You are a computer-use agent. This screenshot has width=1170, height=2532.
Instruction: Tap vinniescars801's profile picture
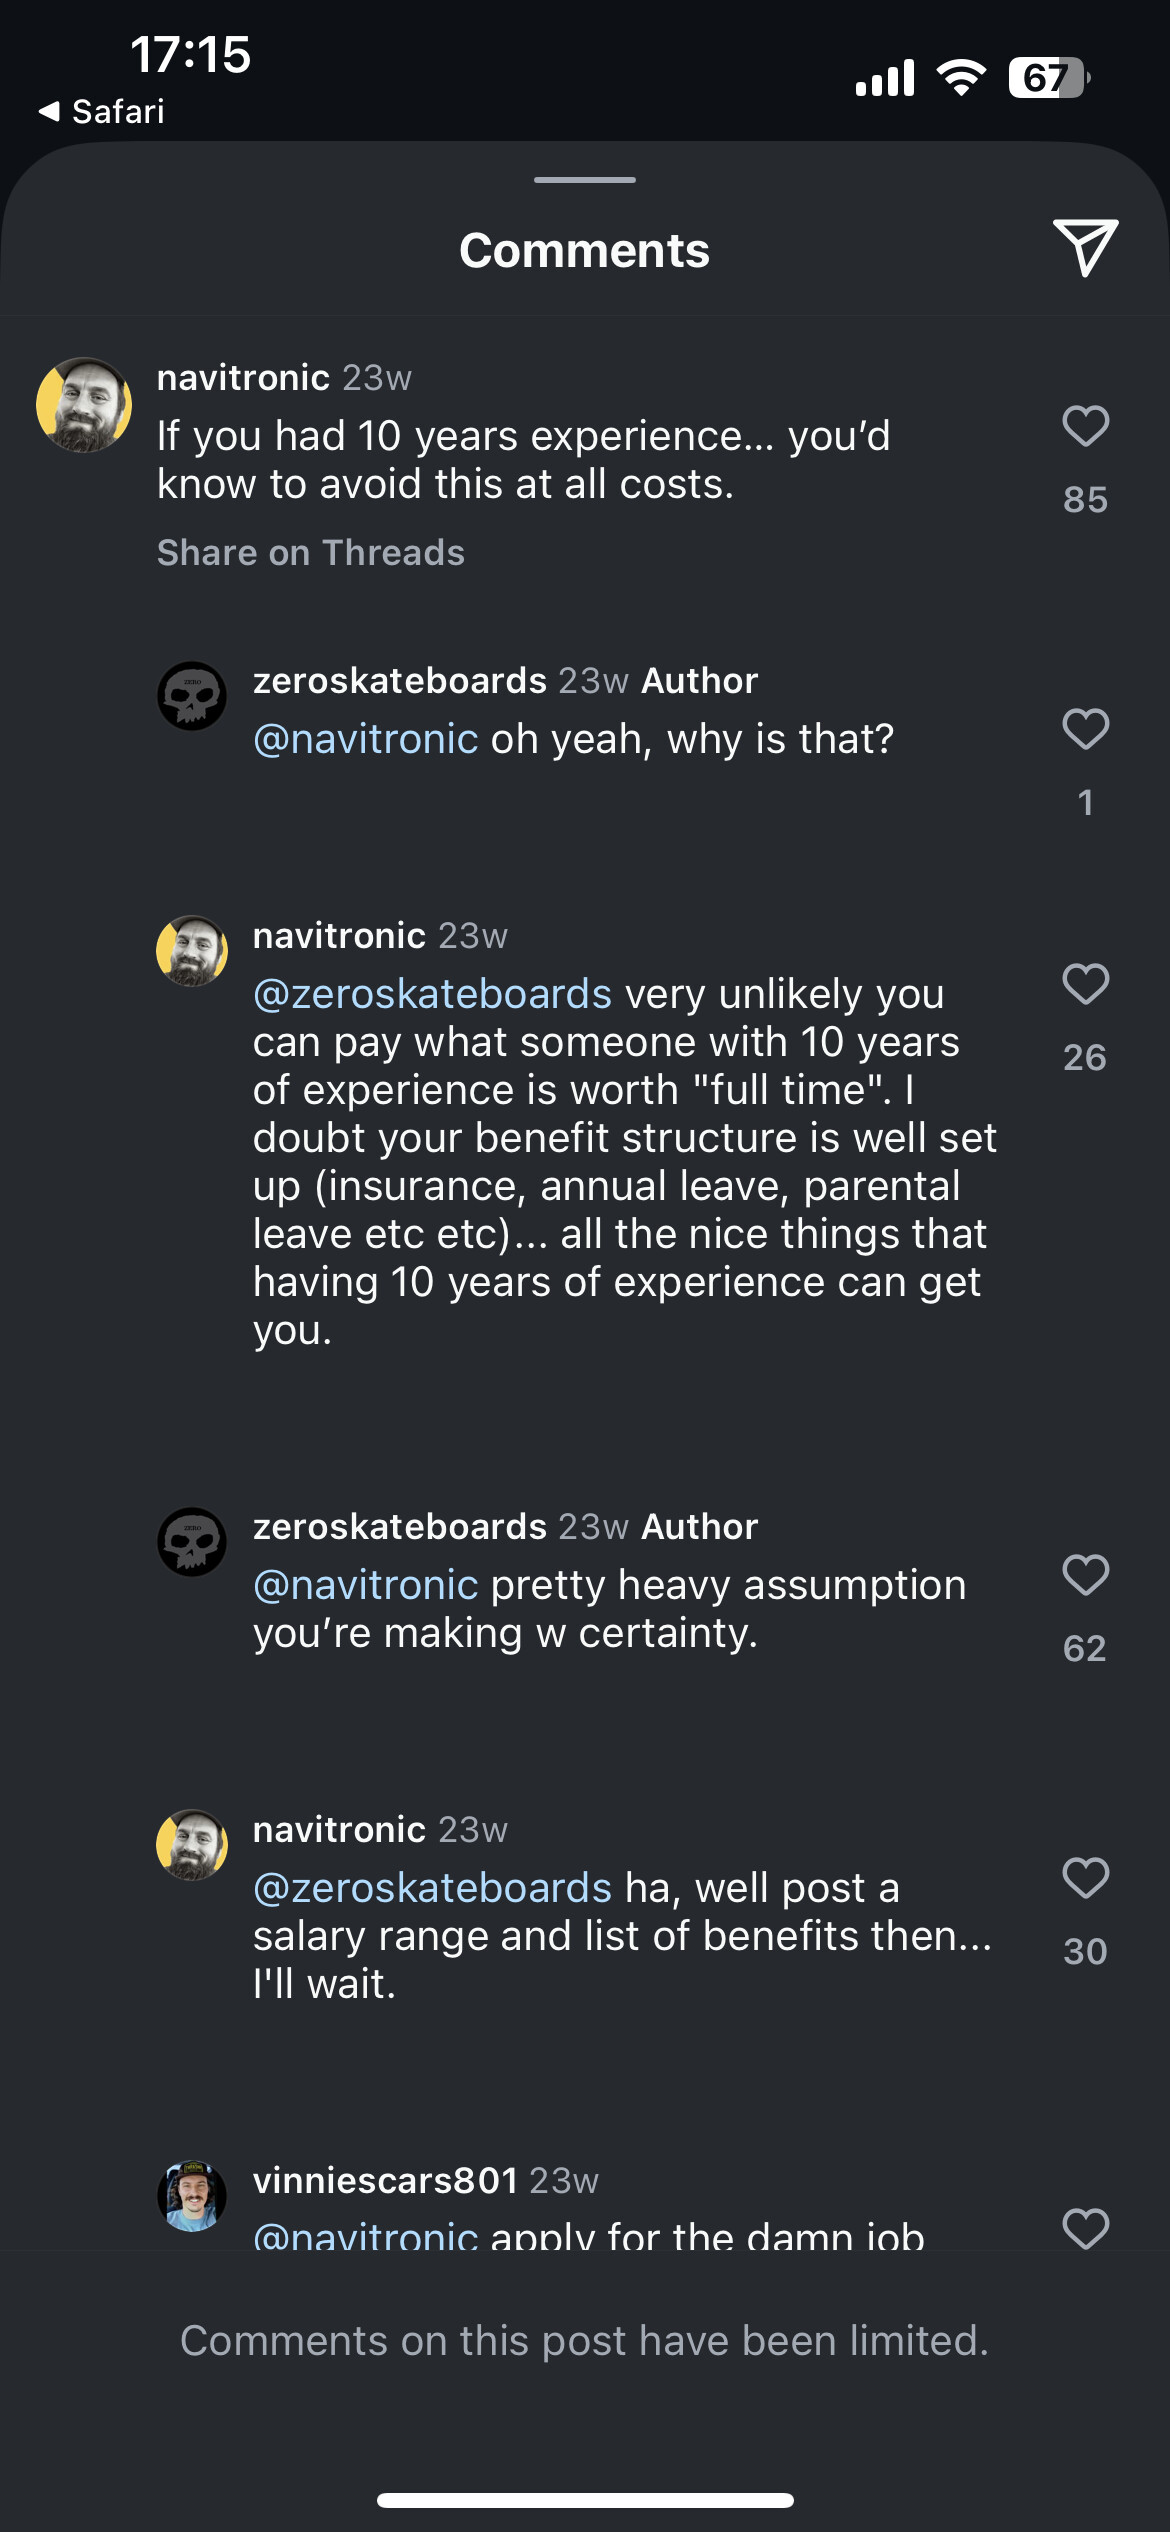point(192,2196)
